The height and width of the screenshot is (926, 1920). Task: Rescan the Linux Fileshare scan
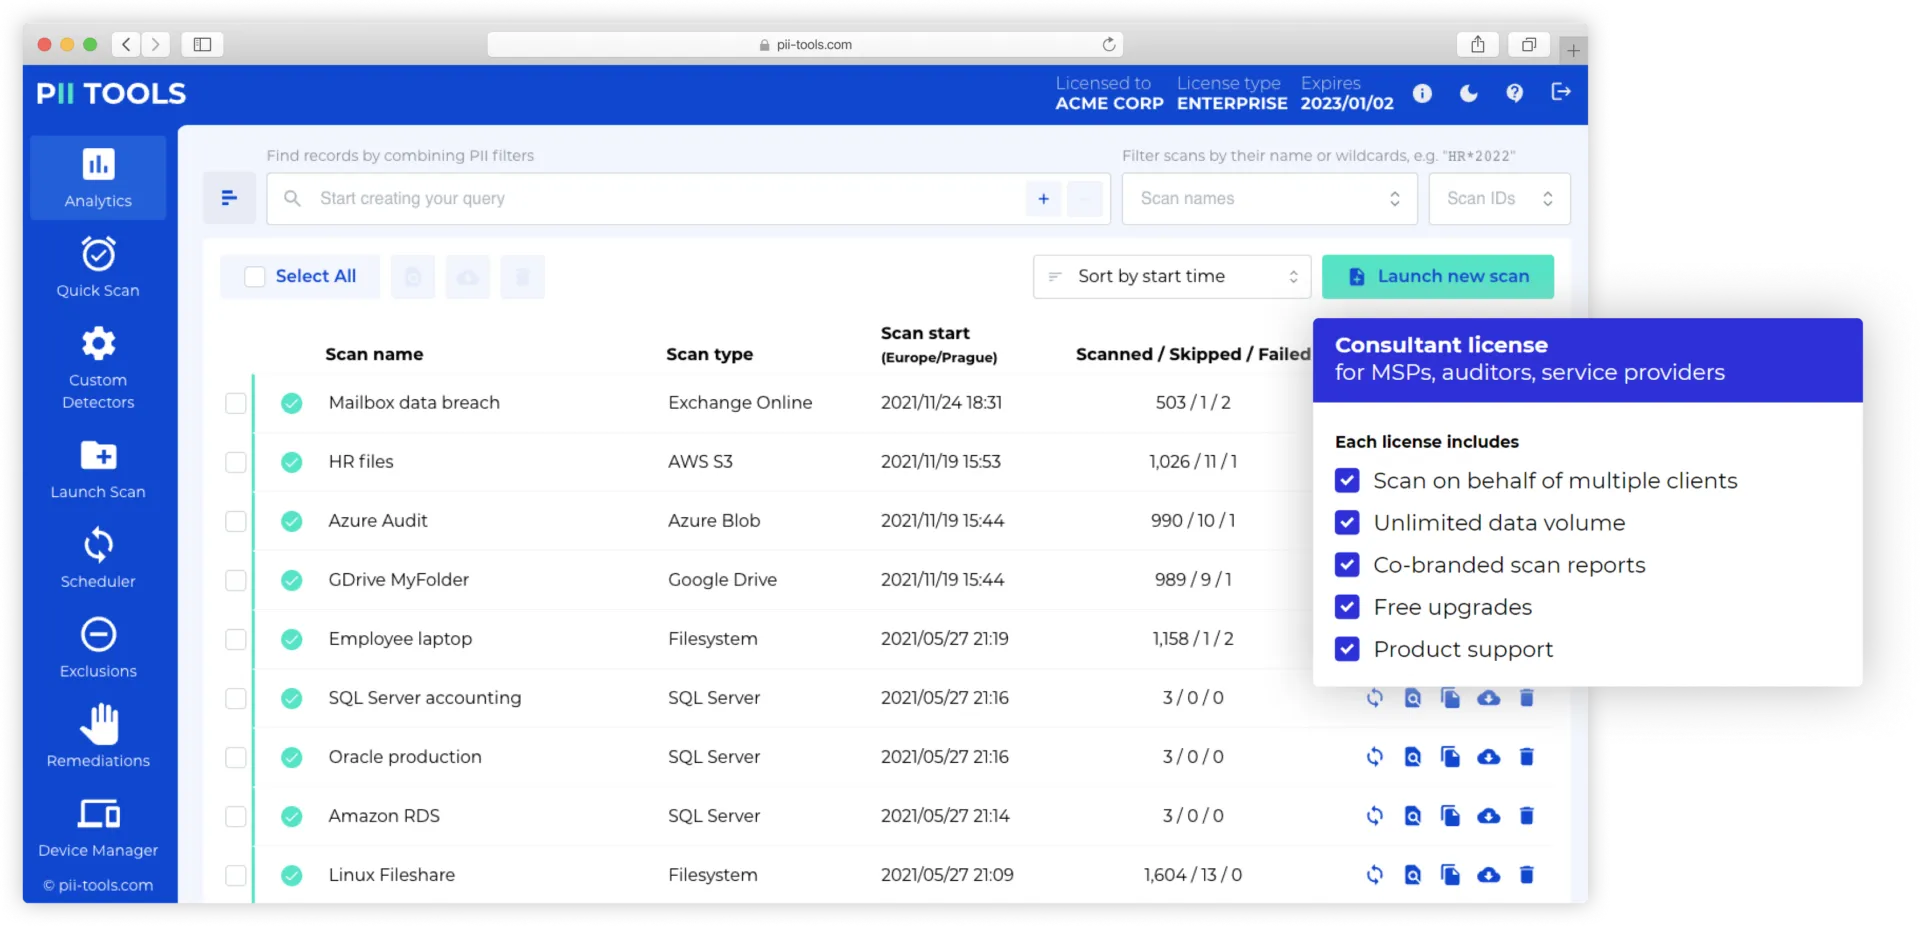click(1375, 875)
